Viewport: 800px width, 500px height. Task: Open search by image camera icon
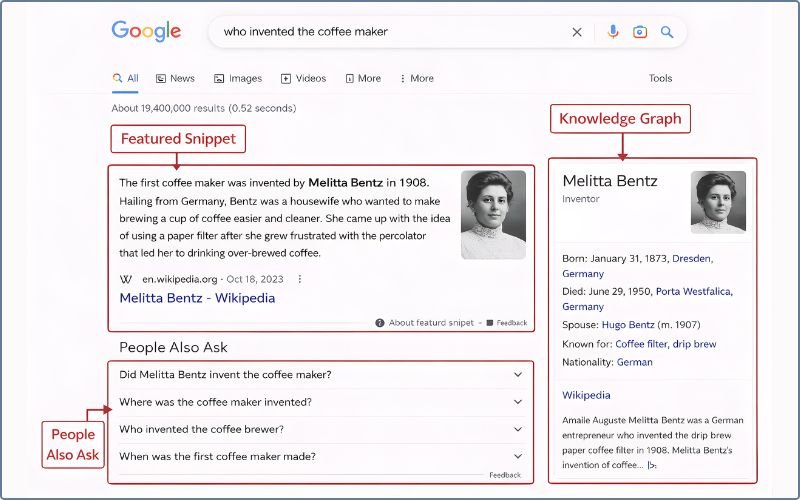point(640,32)
